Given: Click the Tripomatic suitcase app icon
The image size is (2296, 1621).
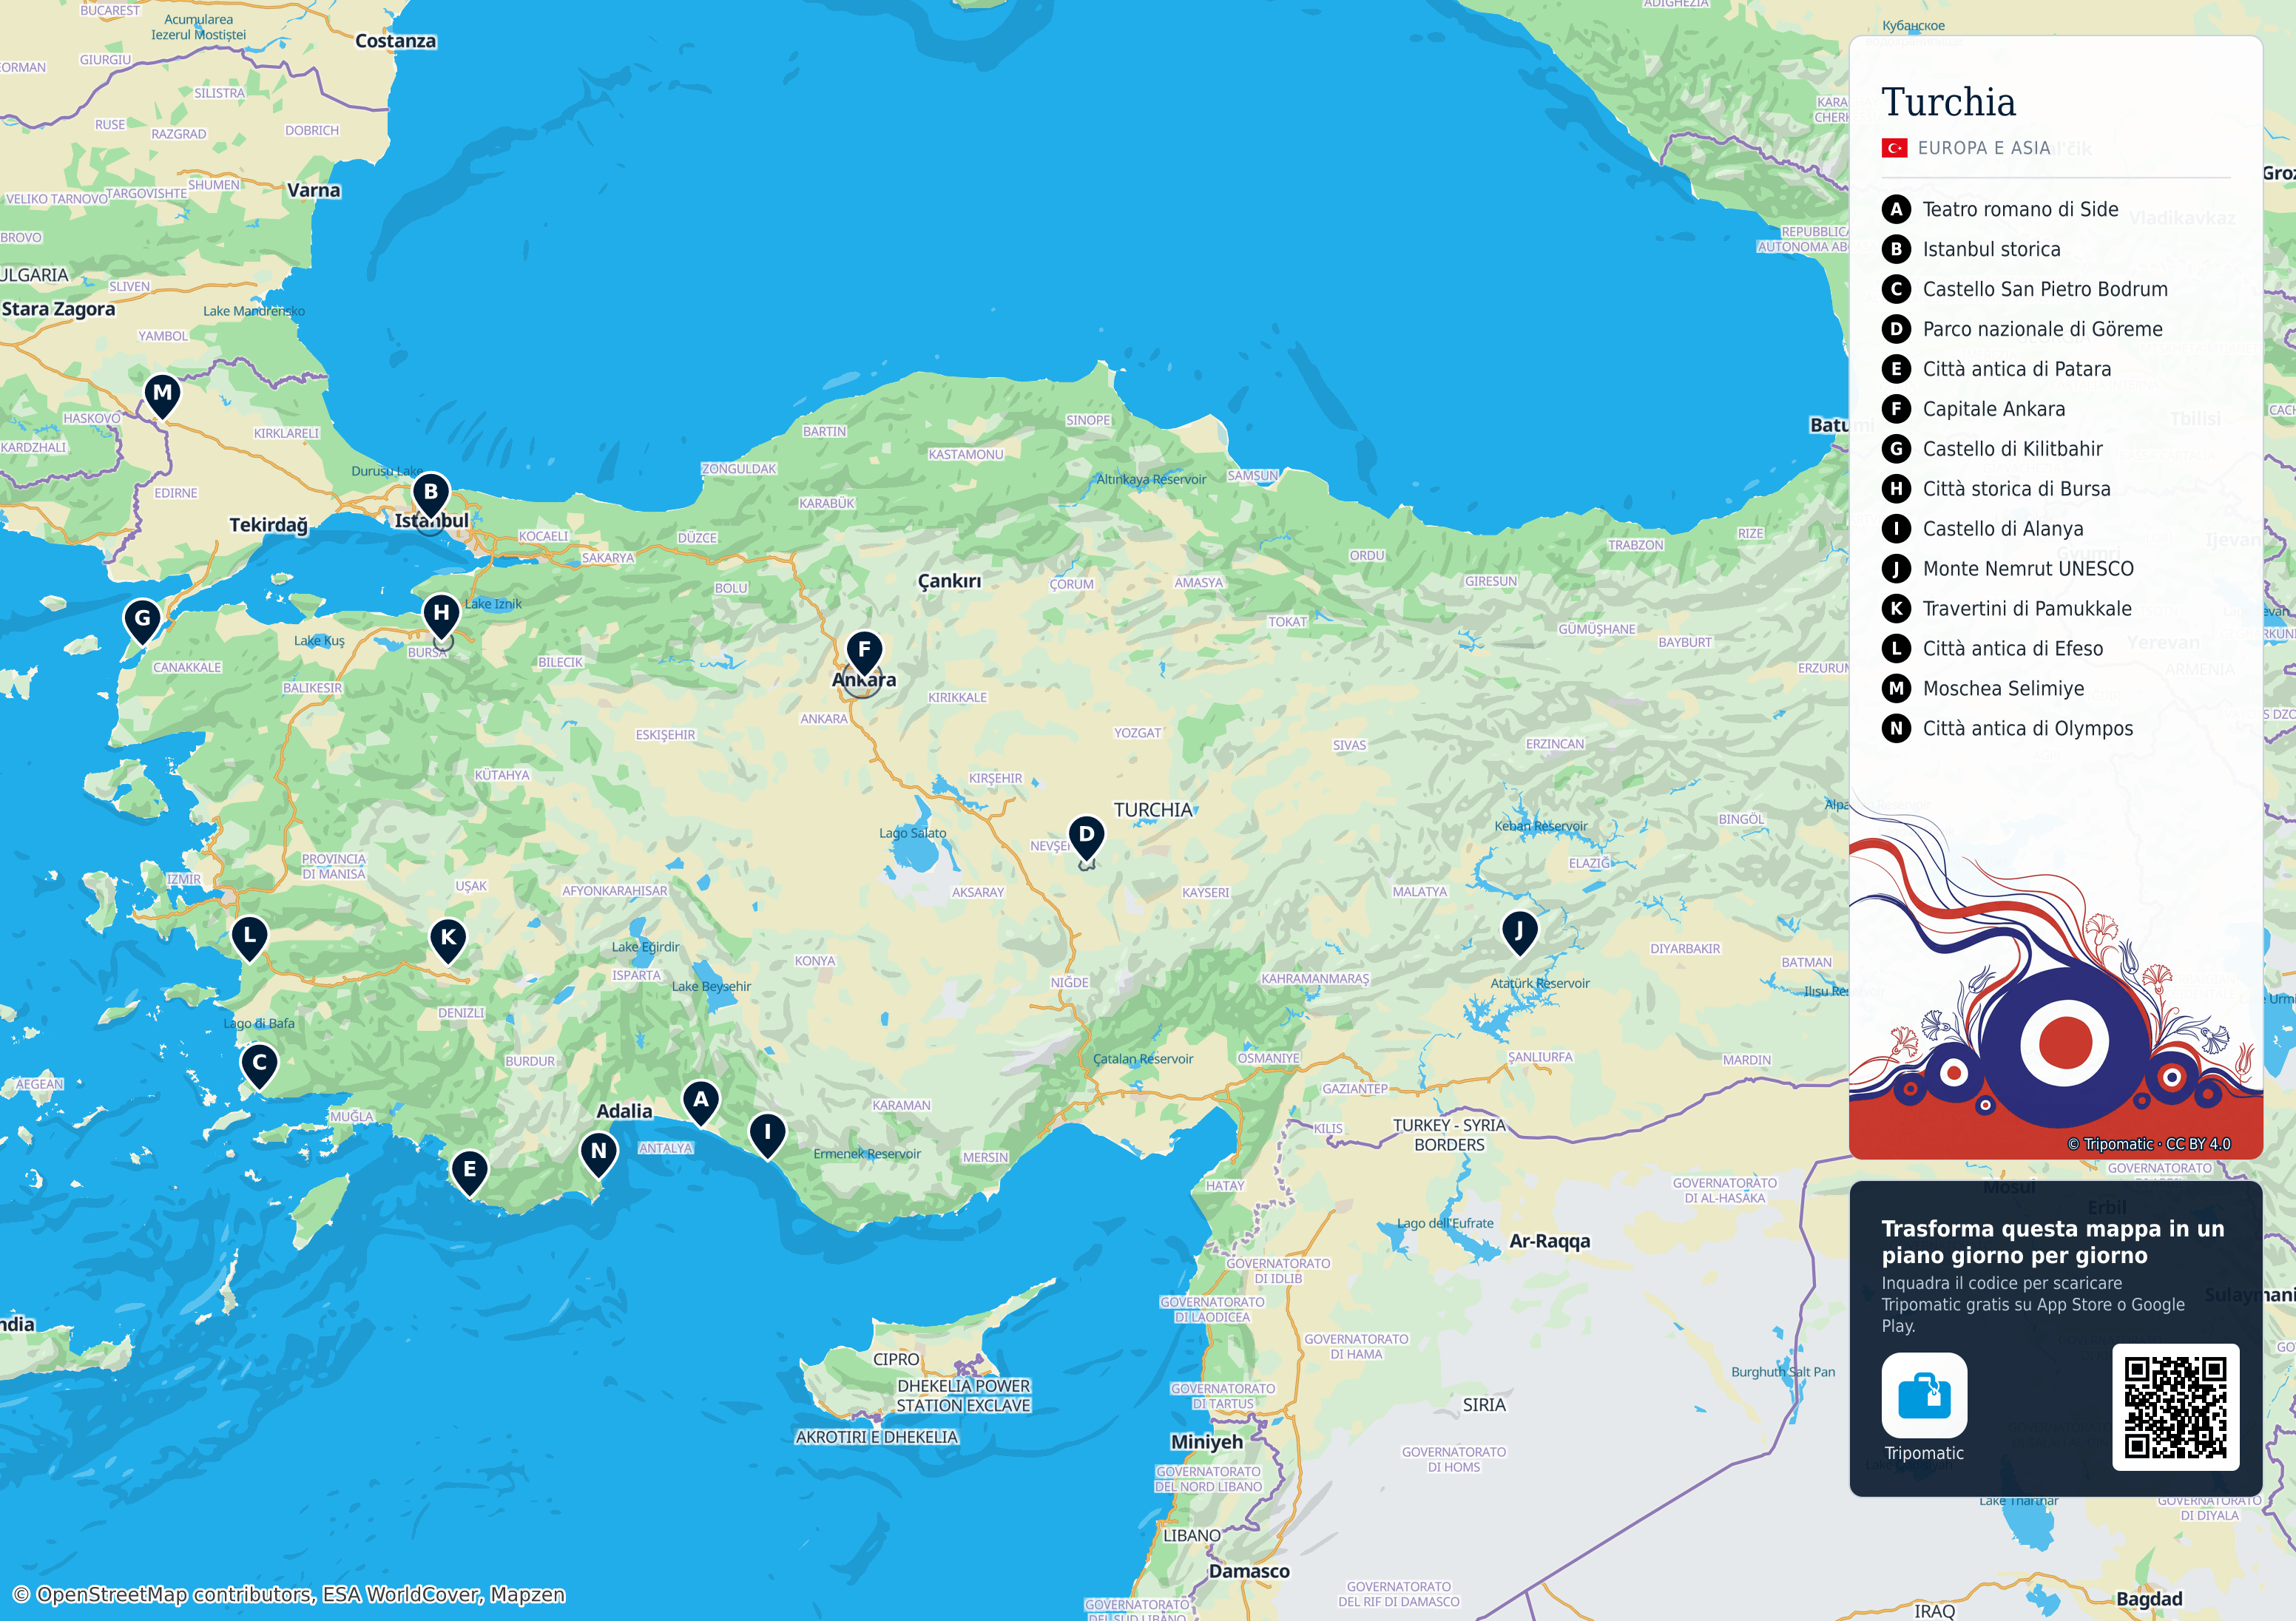Looking at the screenshot, I should [1924, 1395].
